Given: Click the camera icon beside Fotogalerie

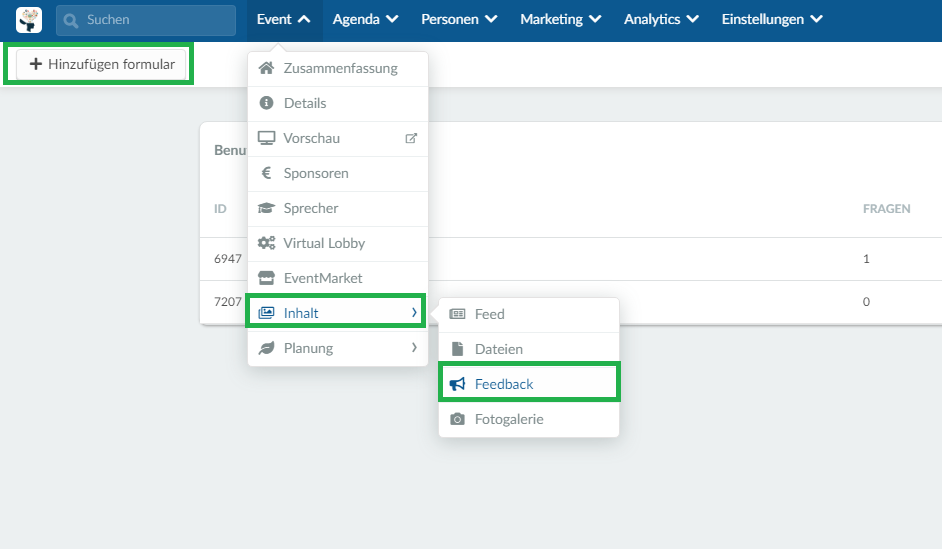Looking at the screenshot, I should (x=457, y=419).
